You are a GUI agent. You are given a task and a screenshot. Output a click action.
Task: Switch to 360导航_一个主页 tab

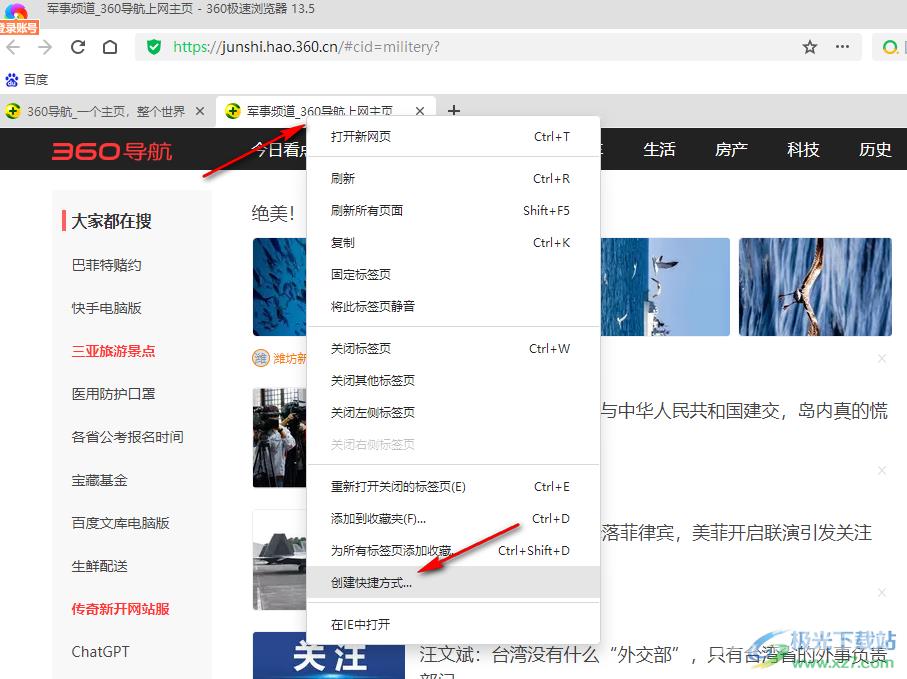tap(105, 111)
